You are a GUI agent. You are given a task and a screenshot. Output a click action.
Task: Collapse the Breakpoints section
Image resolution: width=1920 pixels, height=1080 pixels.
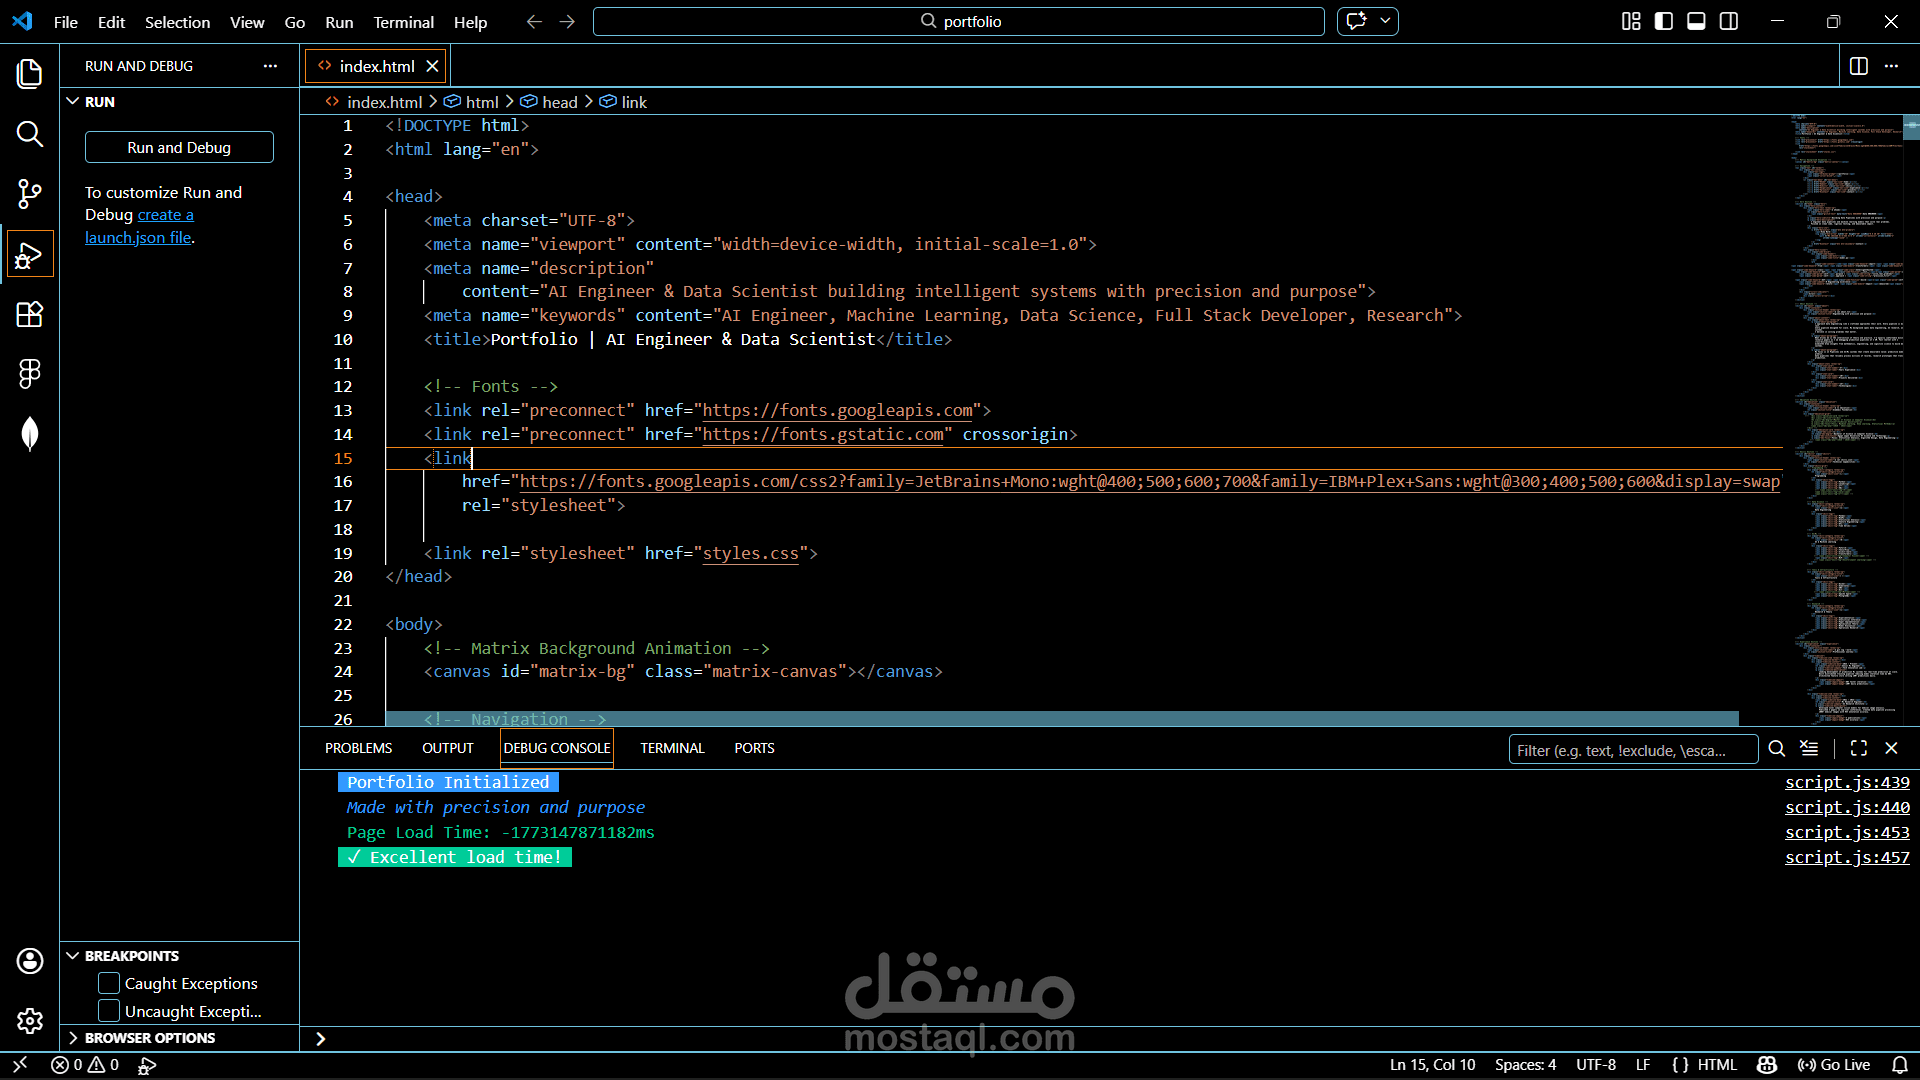click(x=131, y=956)
